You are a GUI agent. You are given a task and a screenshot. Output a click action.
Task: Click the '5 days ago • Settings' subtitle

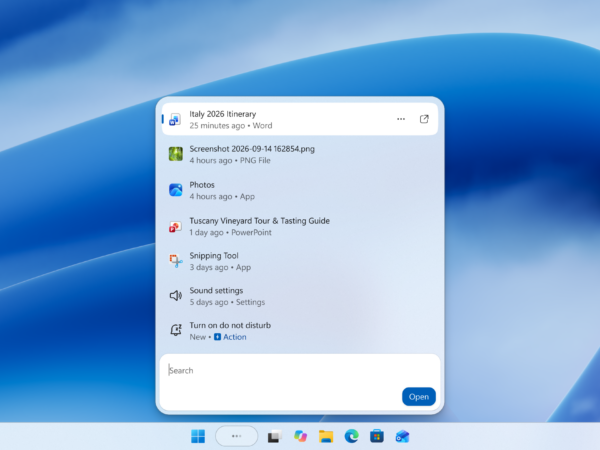[227, 302]
